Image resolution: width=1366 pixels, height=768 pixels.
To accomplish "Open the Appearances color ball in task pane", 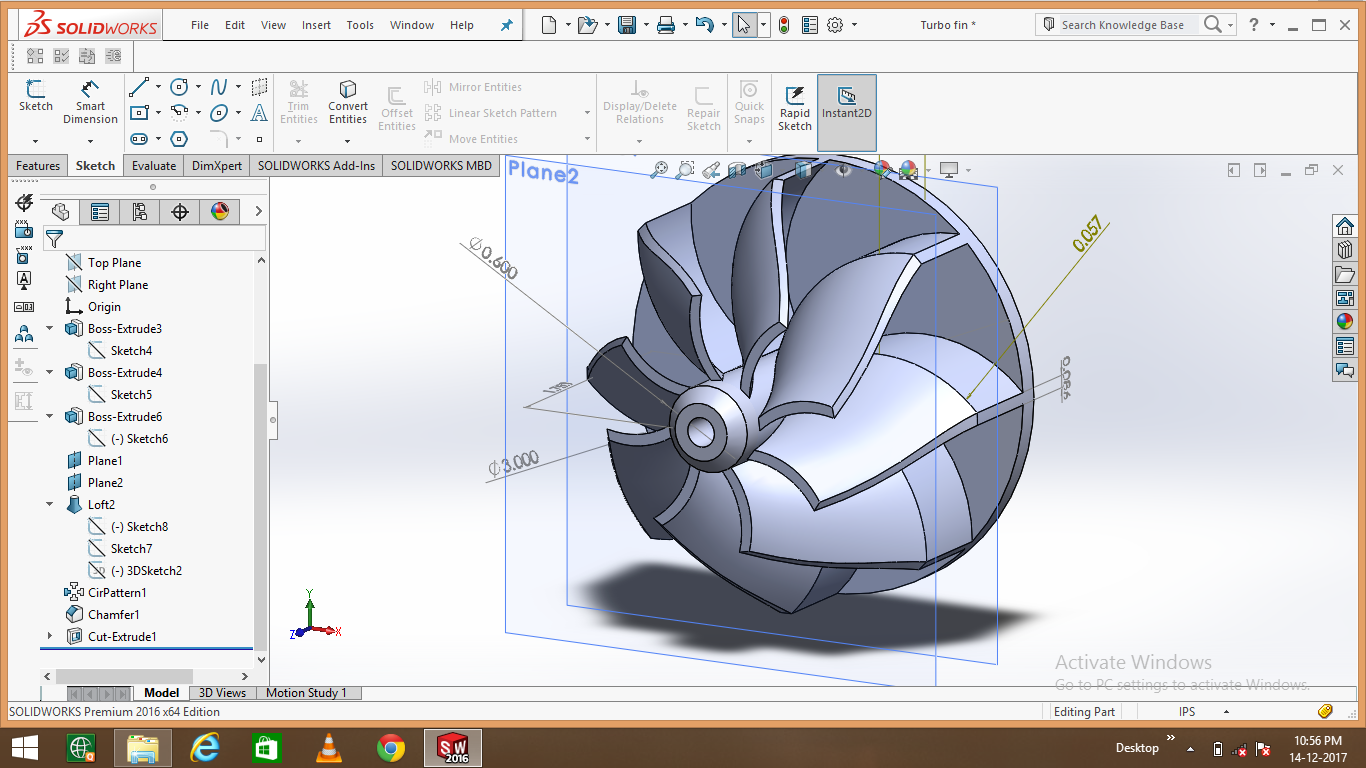I will [x=1345, y=322].
